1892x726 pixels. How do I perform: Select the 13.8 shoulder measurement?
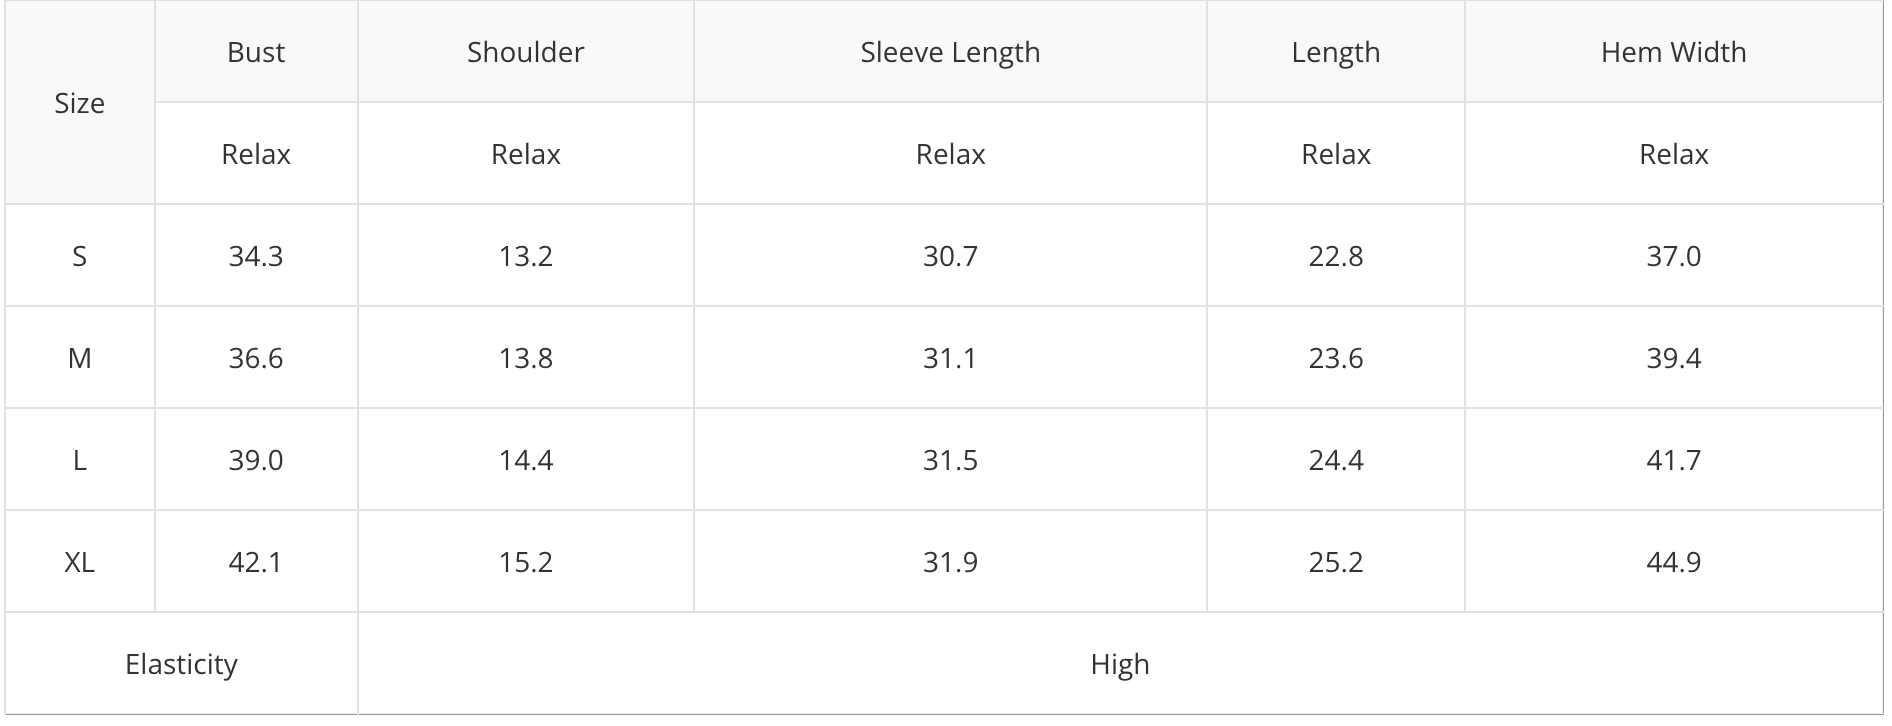pyautogui.click(x=526, y=358)
